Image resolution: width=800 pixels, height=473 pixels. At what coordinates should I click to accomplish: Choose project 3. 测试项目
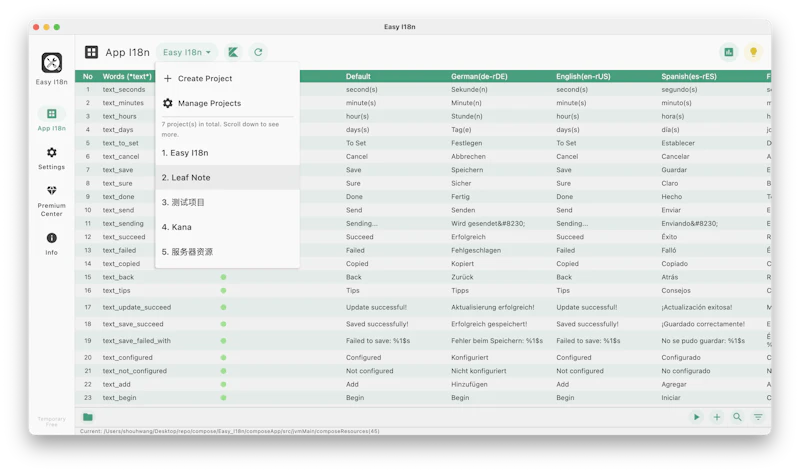point(228,202)
